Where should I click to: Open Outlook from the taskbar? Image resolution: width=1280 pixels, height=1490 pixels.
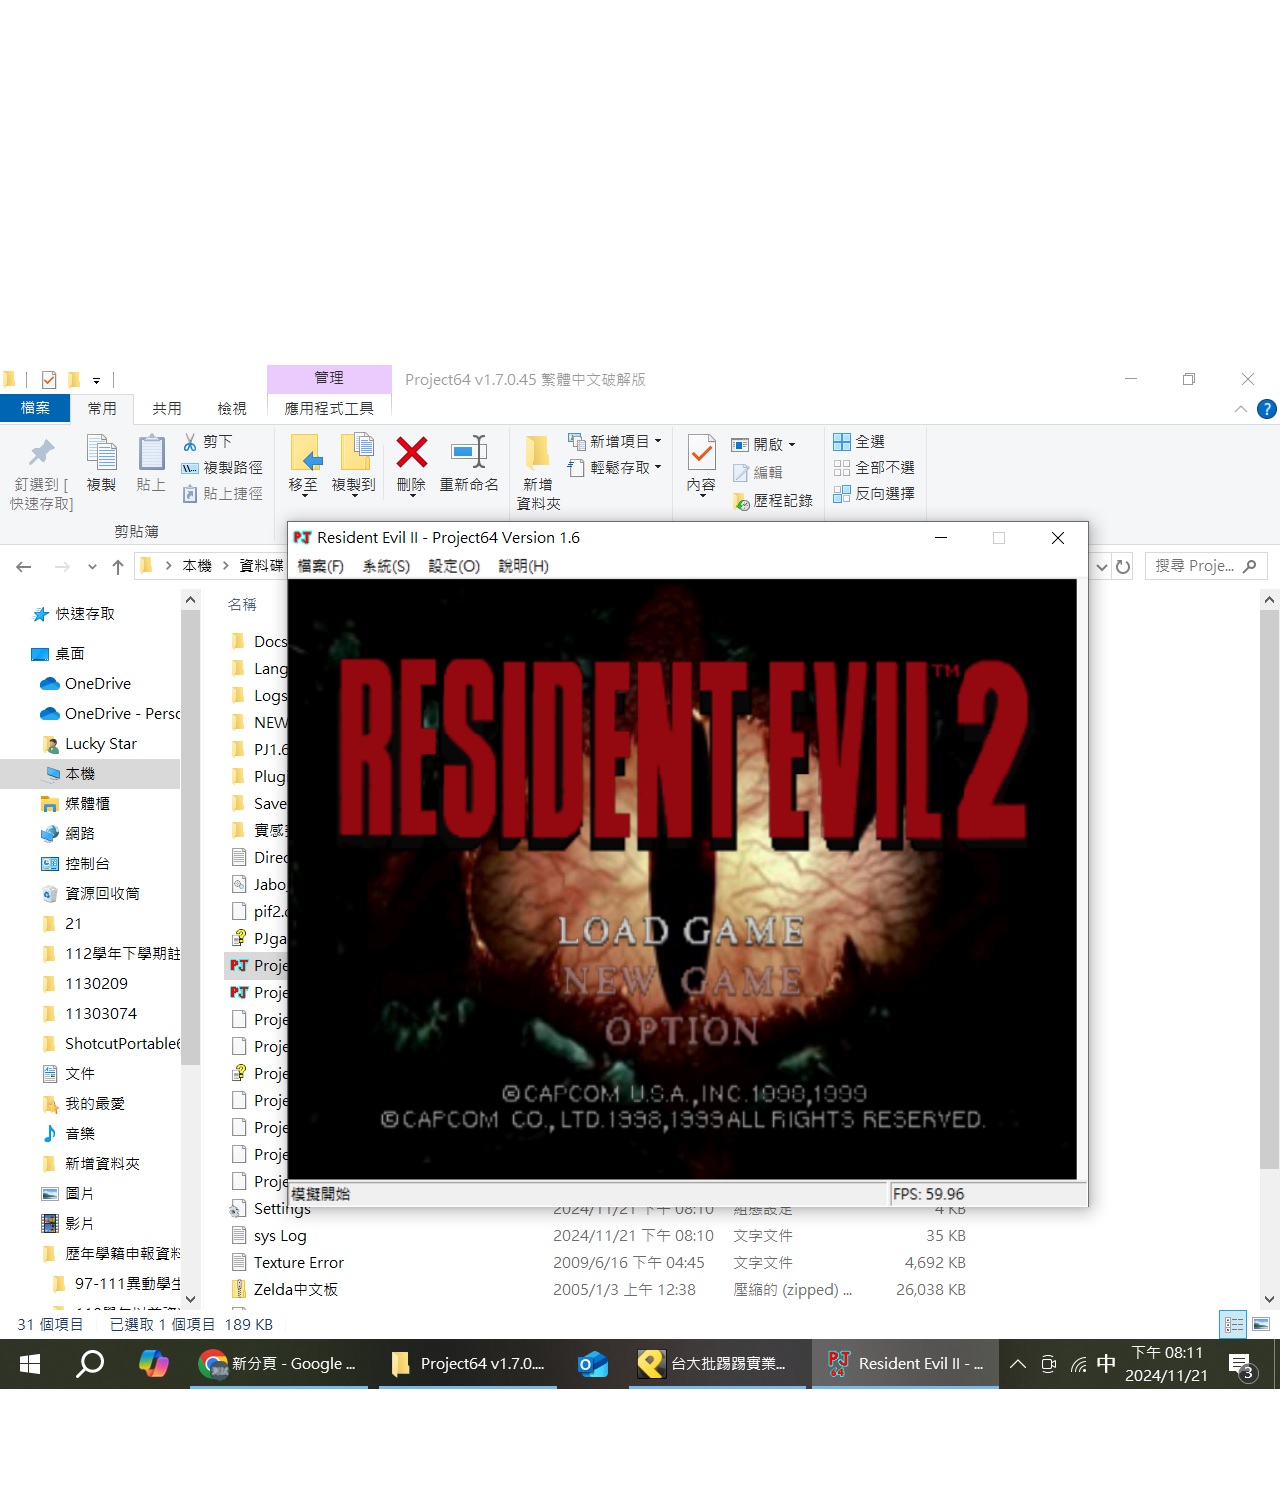[592, 1364]
